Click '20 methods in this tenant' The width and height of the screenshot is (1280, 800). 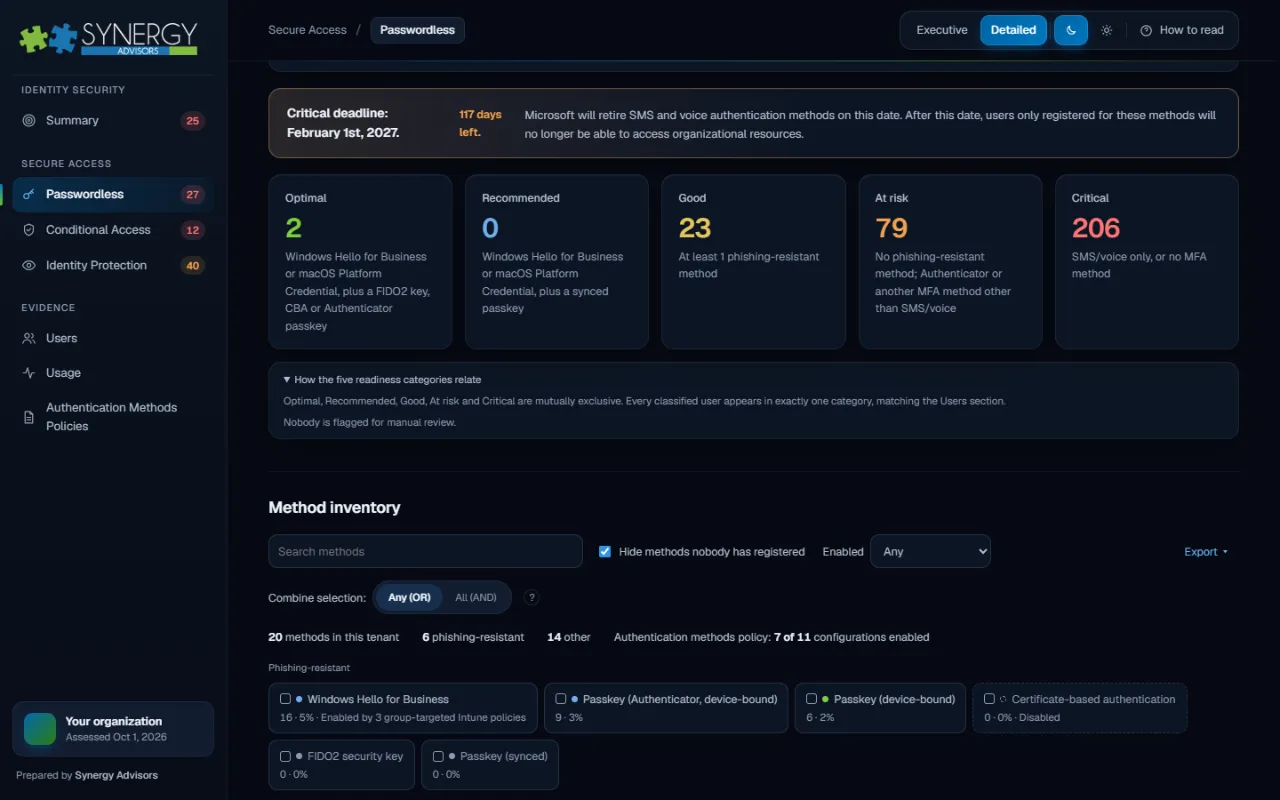(x=333, y=637)
